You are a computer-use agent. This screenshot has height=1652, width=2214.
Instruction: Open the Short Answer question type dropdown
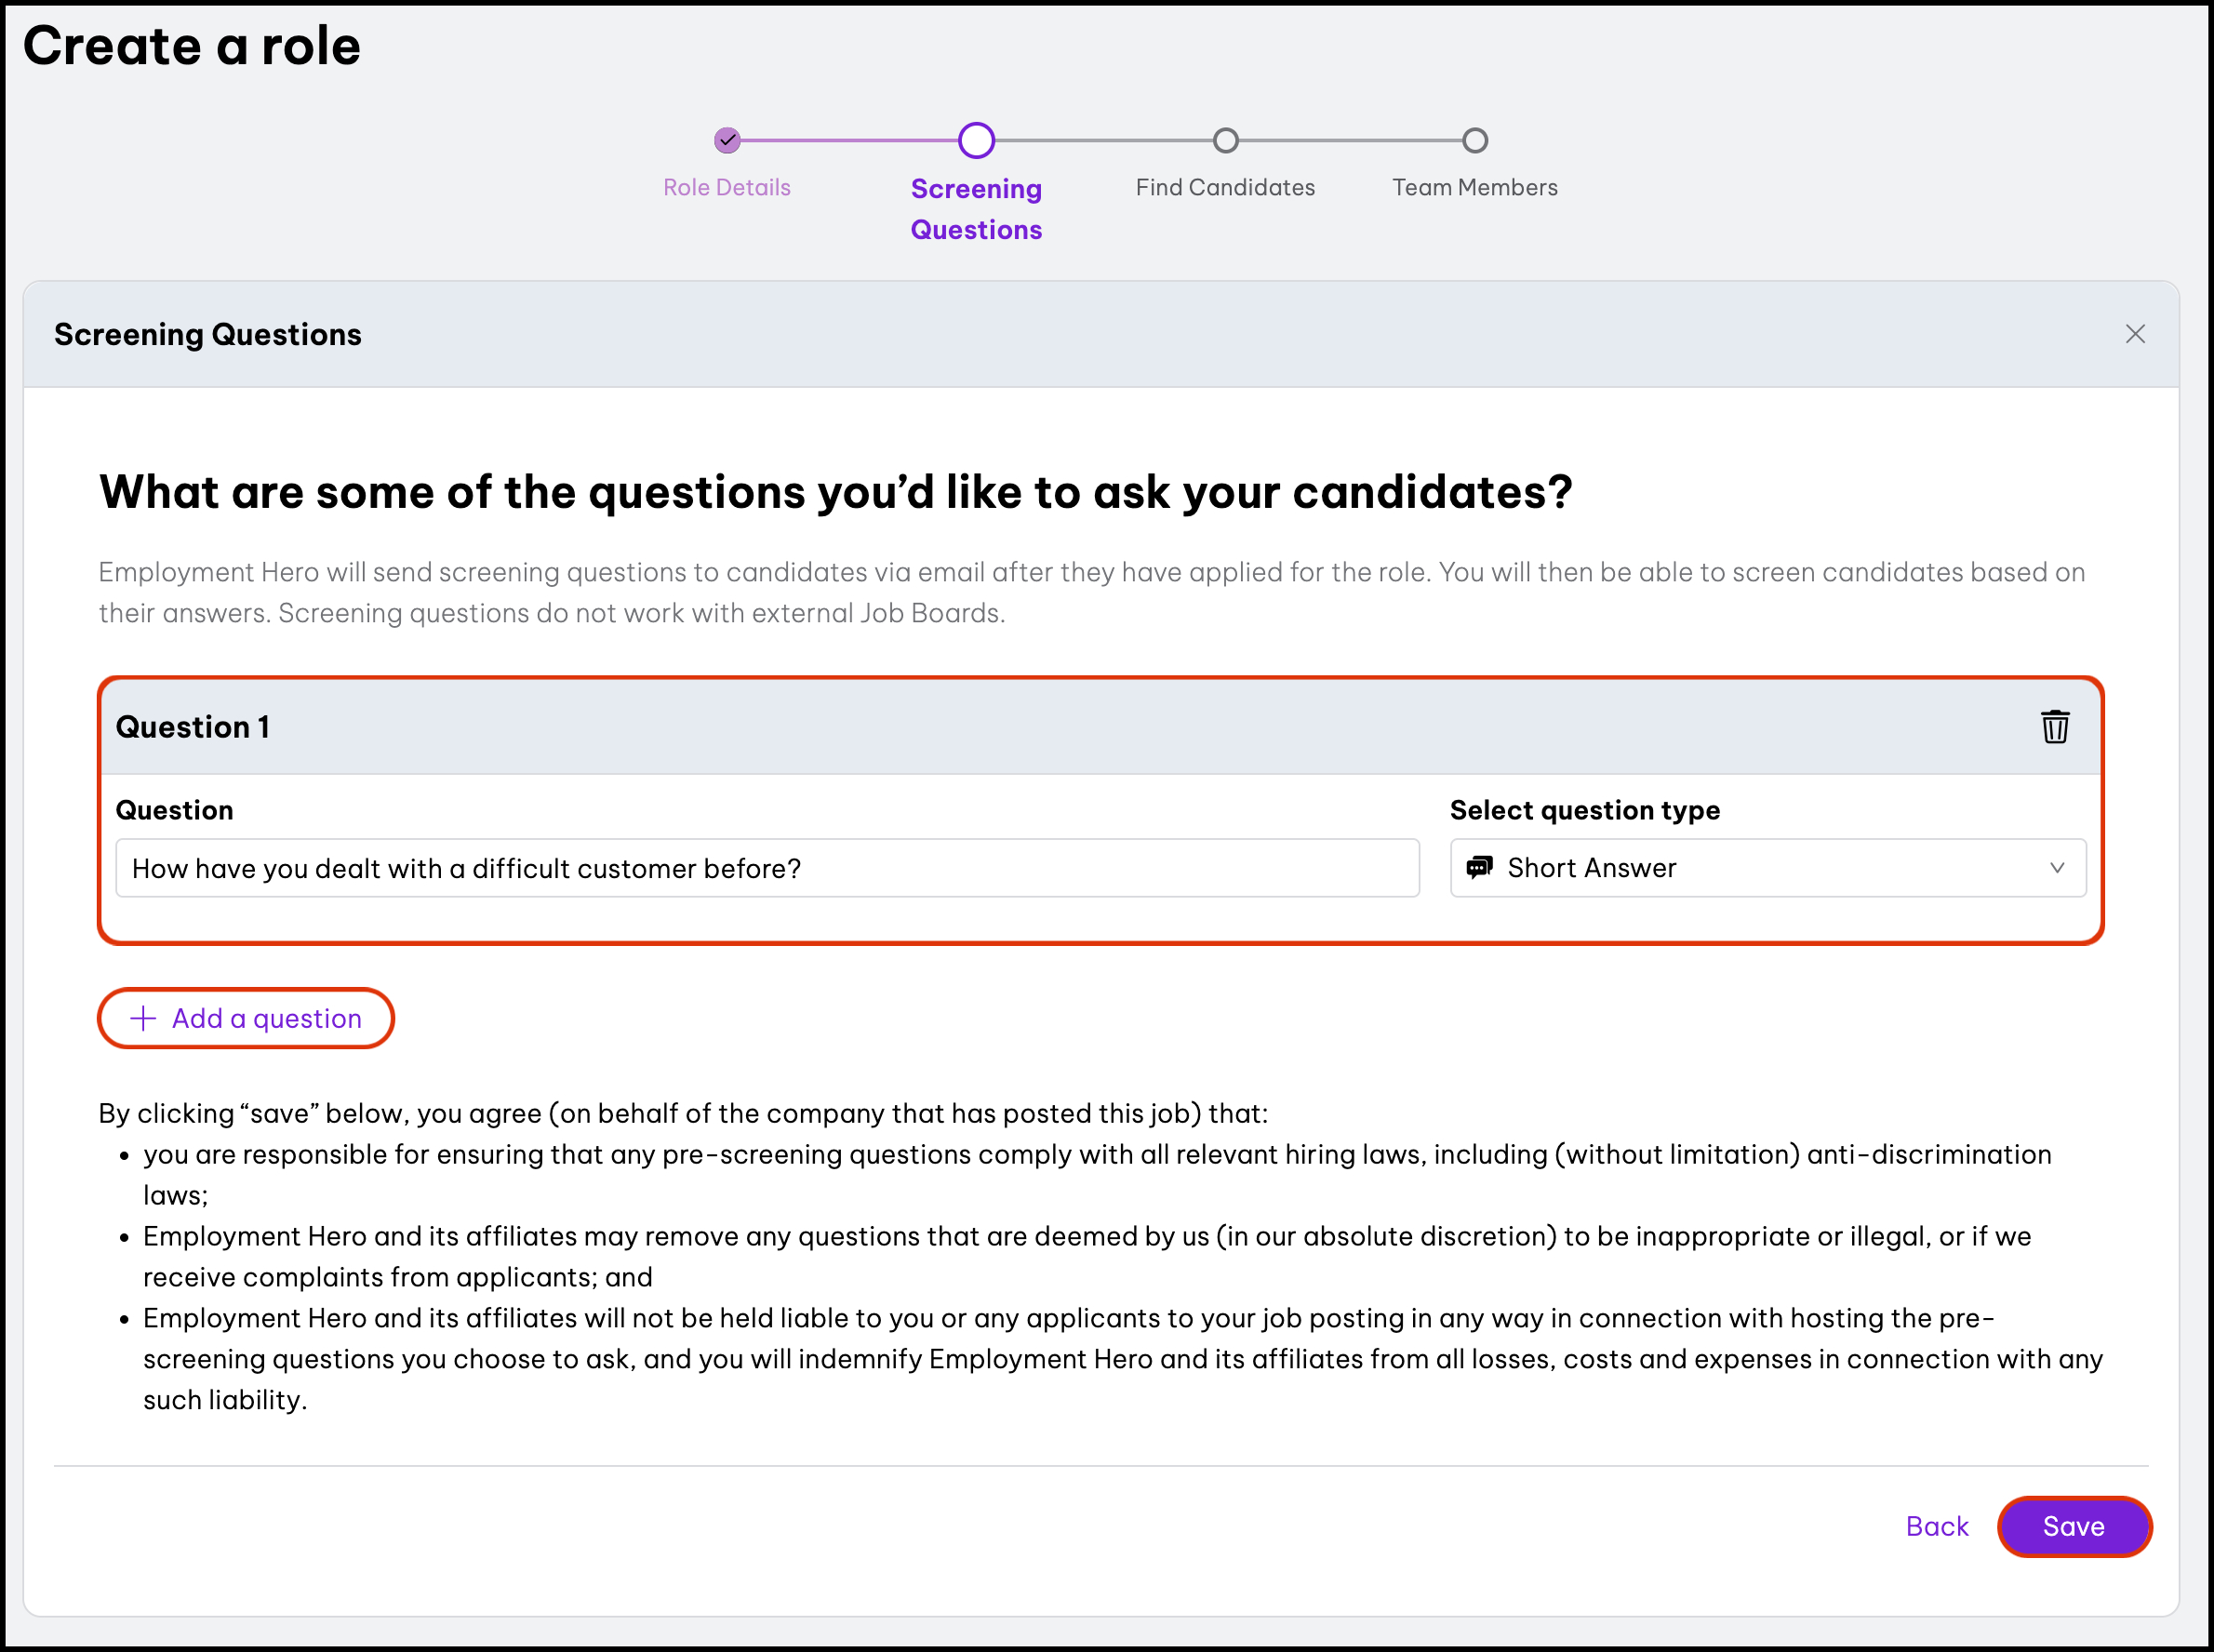click(x=1767, y=868)
